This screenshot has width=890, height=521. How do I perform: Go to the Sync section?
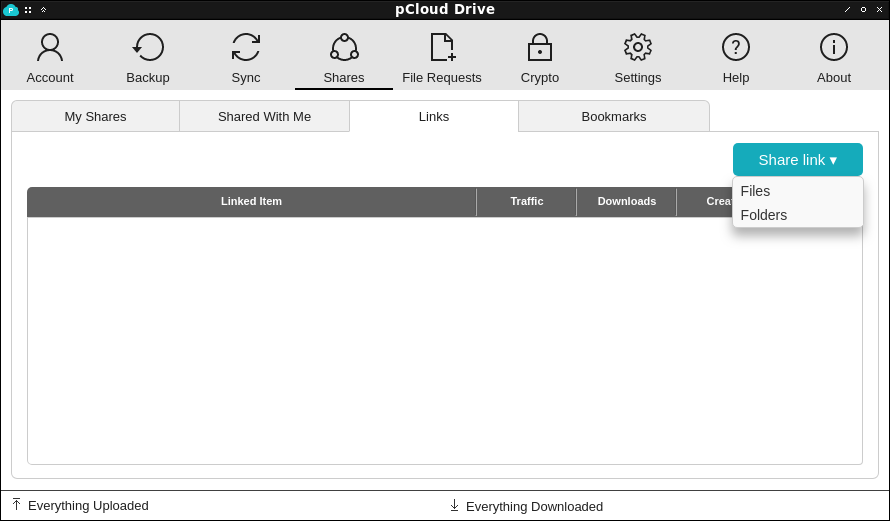[246, 58]
